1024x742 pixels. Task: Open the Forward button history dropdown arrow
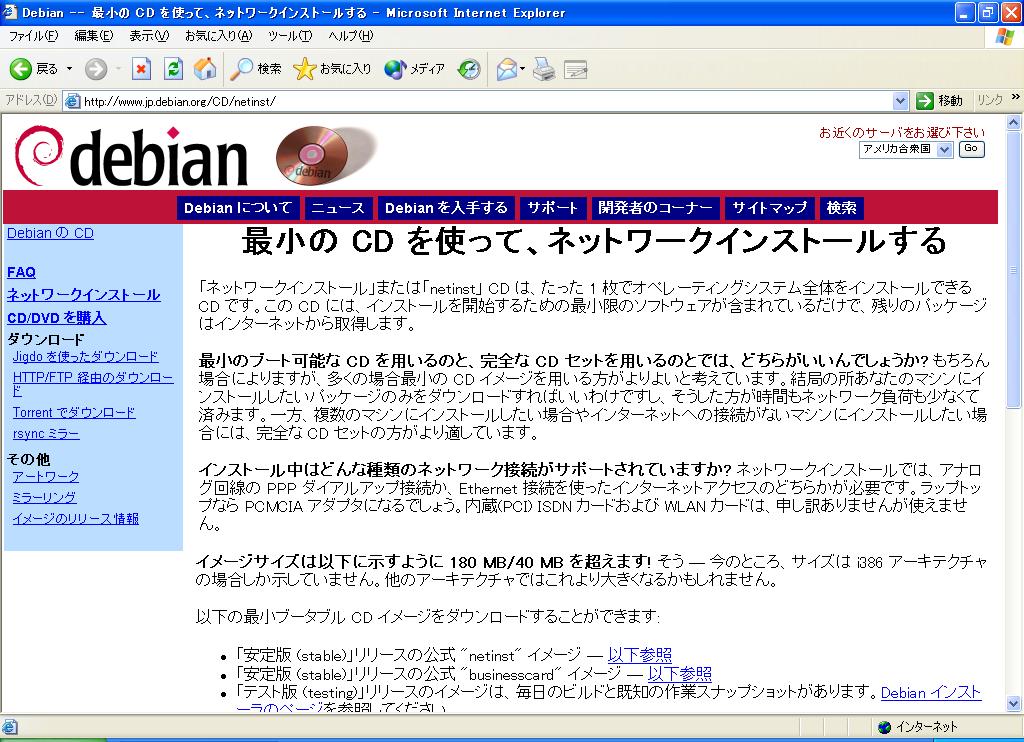(x=118, y=69)
